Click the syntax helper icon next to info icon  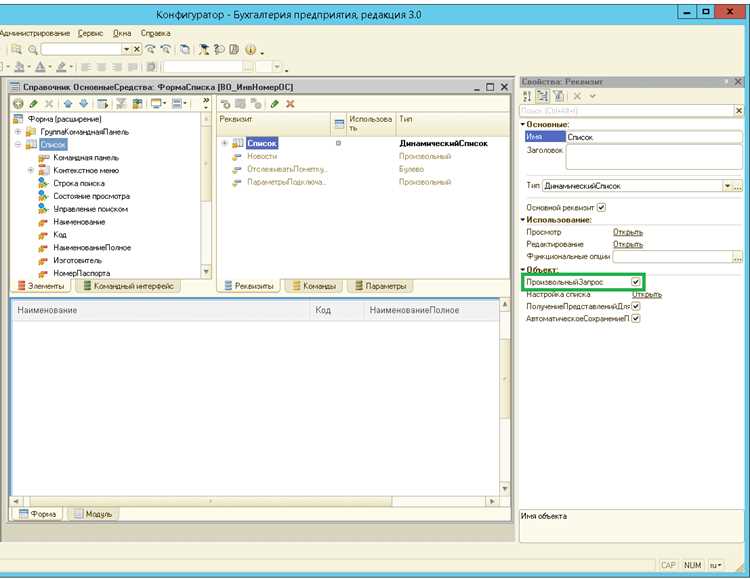(x=234, y=49)
